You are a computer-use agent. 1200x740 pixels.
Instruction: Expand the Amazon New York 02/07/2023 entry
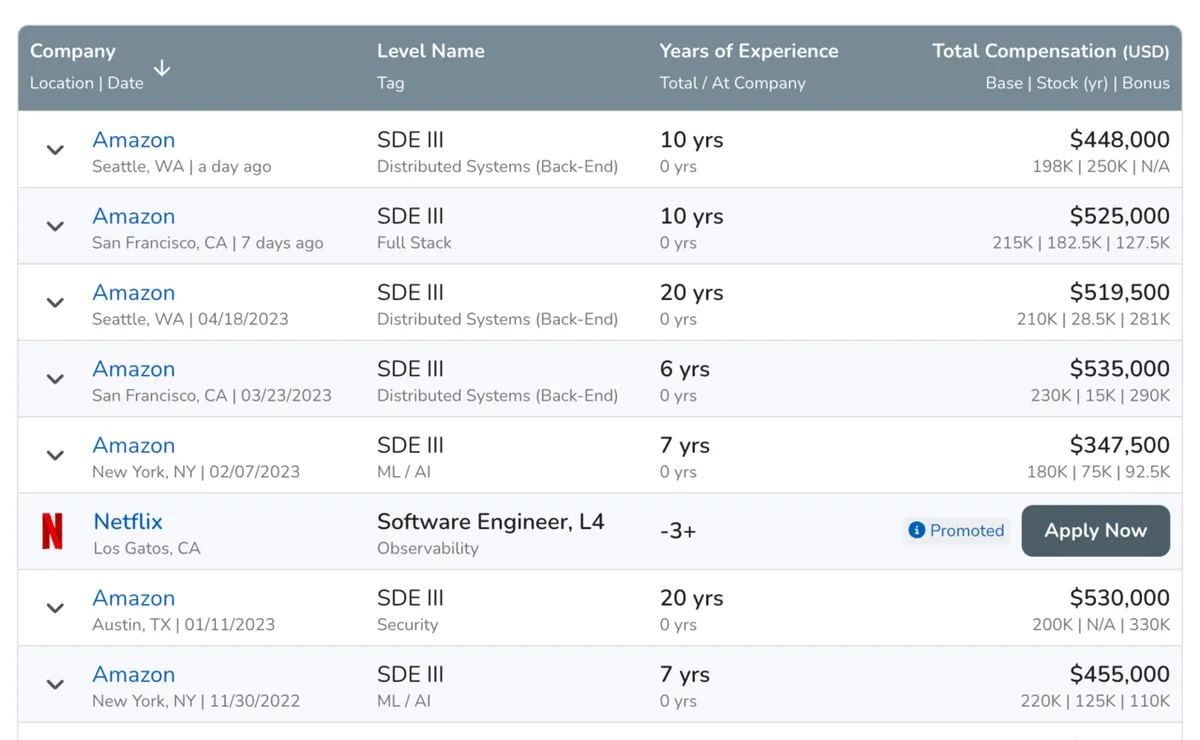tap(55, 456)
